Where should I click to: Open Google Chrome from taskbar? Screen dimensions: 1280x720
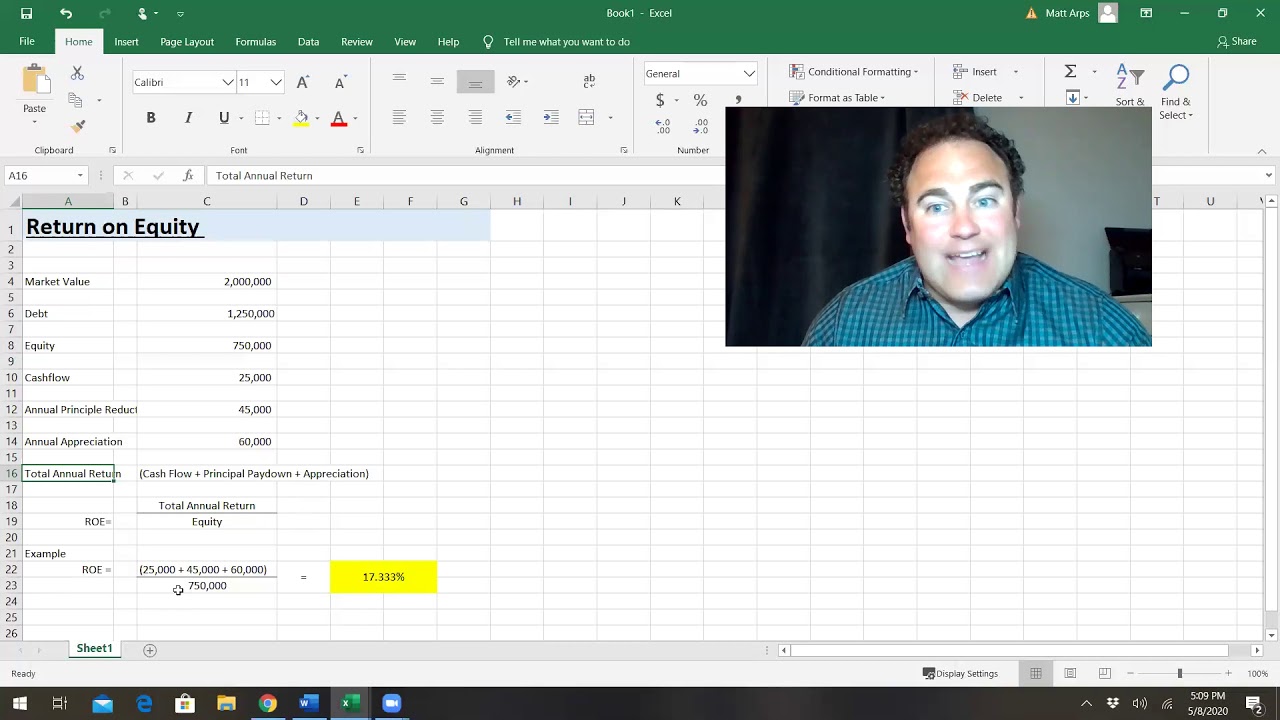267,703
